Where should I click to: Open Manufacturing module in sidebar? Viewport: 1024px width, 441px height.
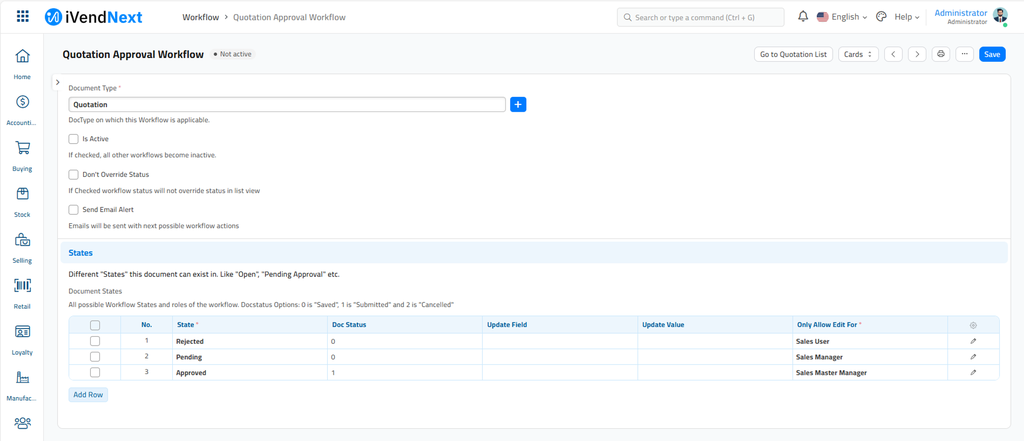coord(22,385)
